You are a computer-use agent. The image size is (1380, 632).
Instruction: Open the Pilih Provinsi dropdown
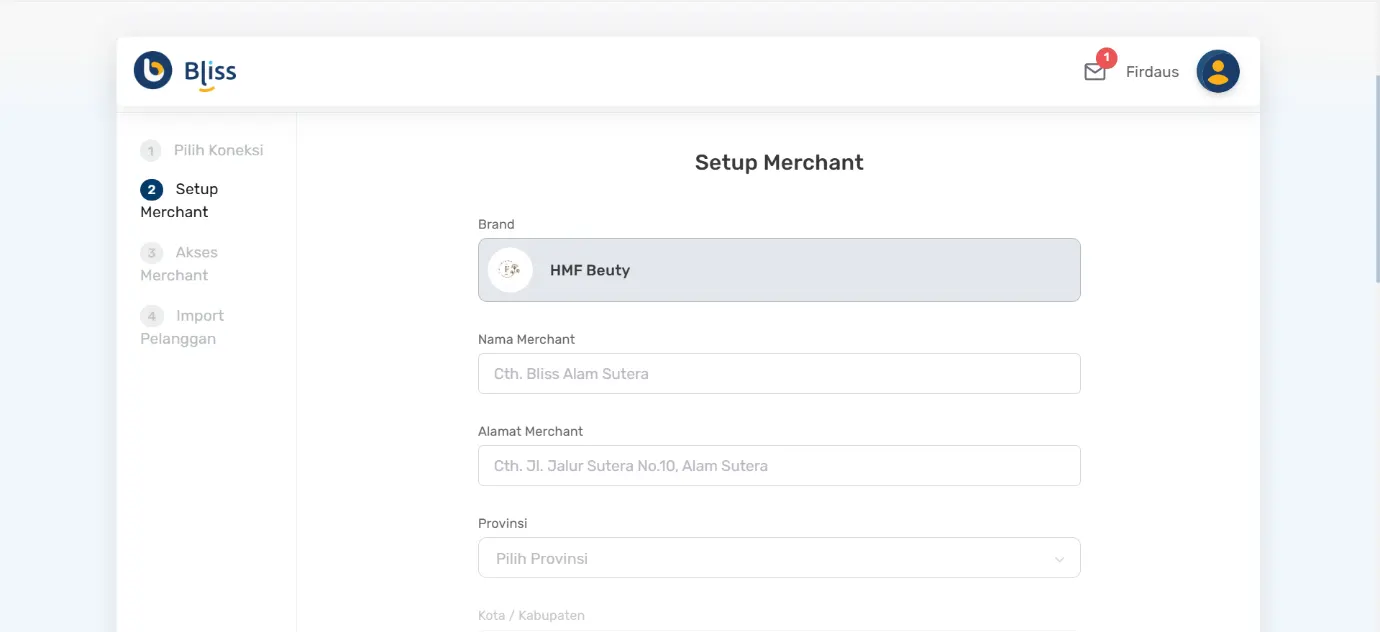(x=779, y=557)
